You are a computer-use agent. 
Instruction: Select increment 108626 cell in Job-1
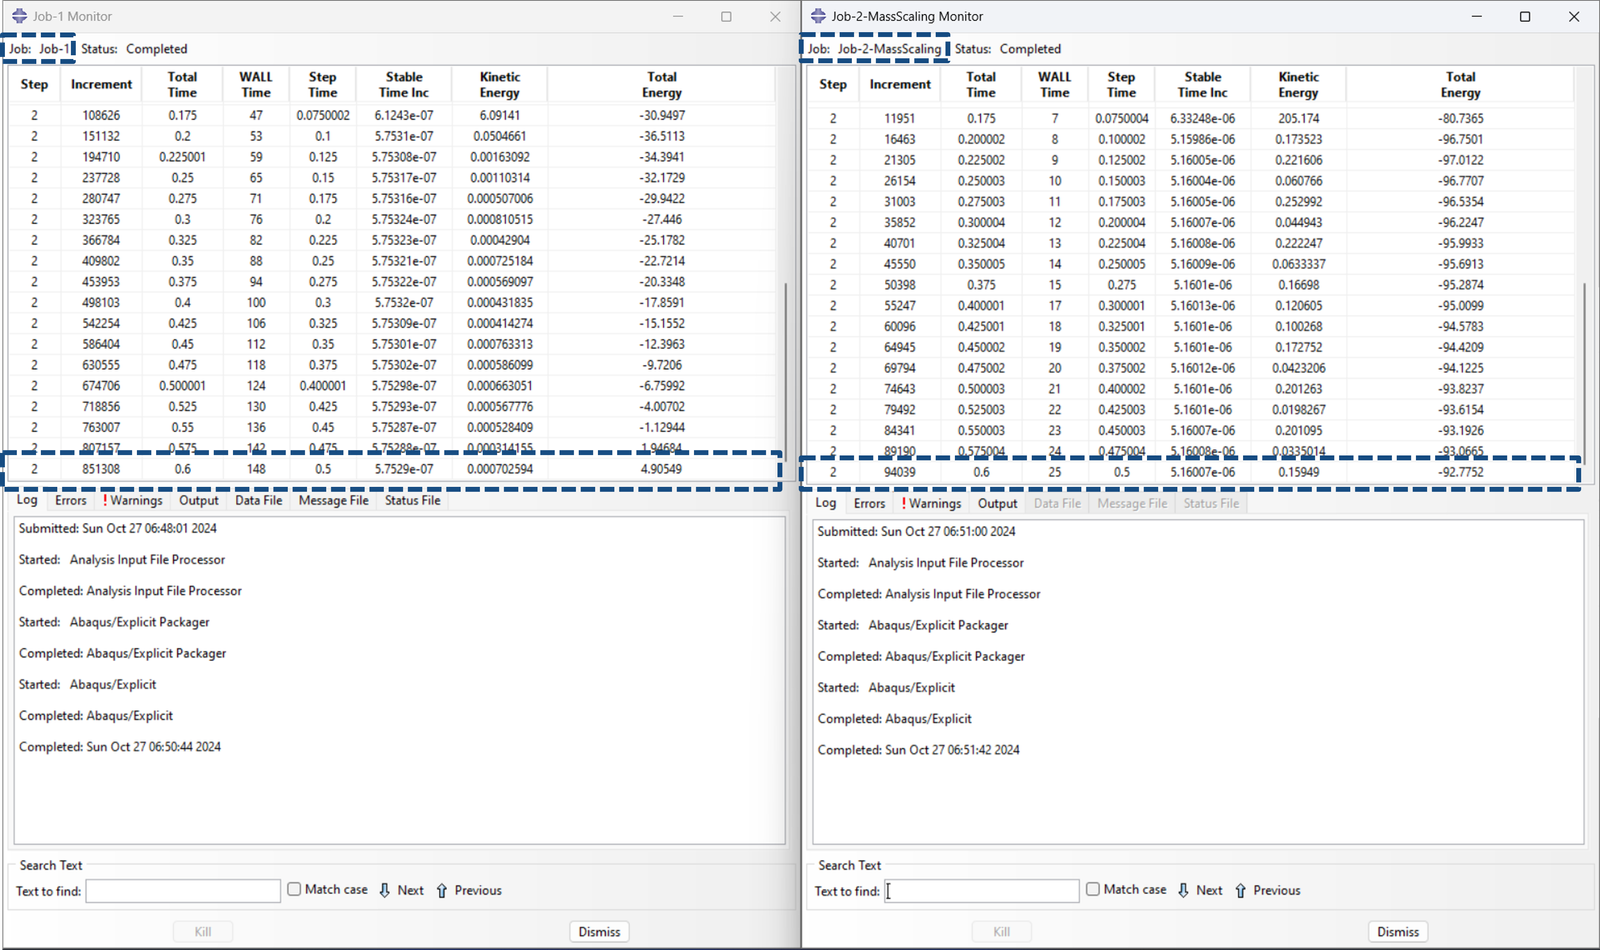click(x=101, y=115)
